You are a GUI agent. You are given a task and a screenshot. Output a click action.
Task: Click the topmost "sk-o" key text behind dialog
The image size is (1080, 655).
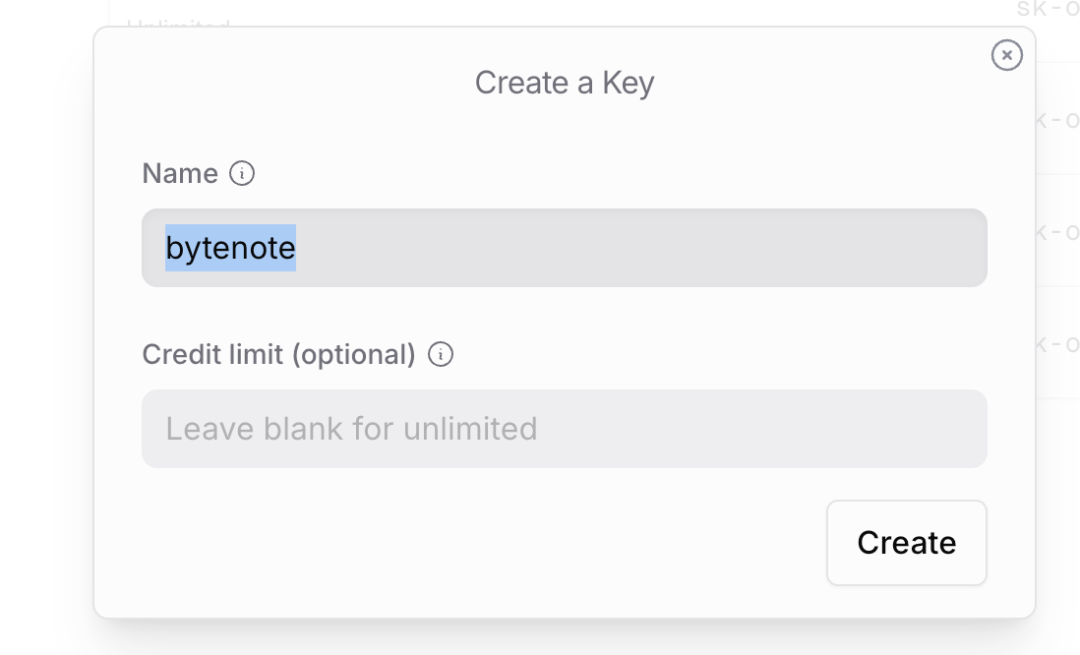pyautogui.click(x=1047, y=10)
